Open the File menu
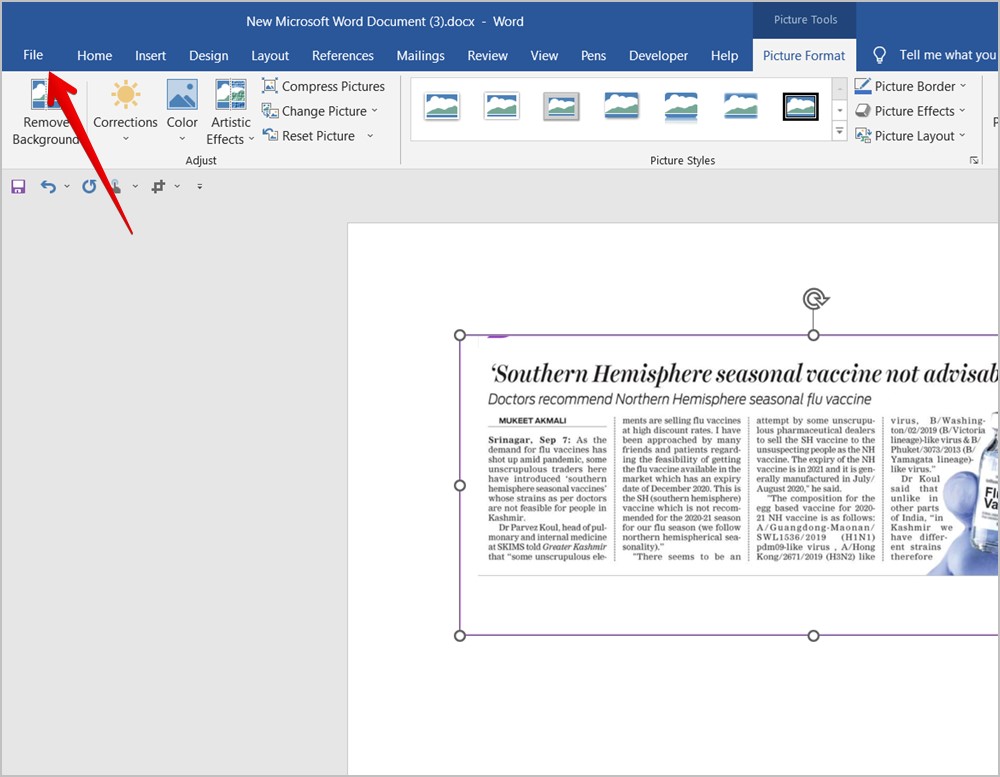The height and width of the screenshot is (777, 1000). click(x=33, y=55)
